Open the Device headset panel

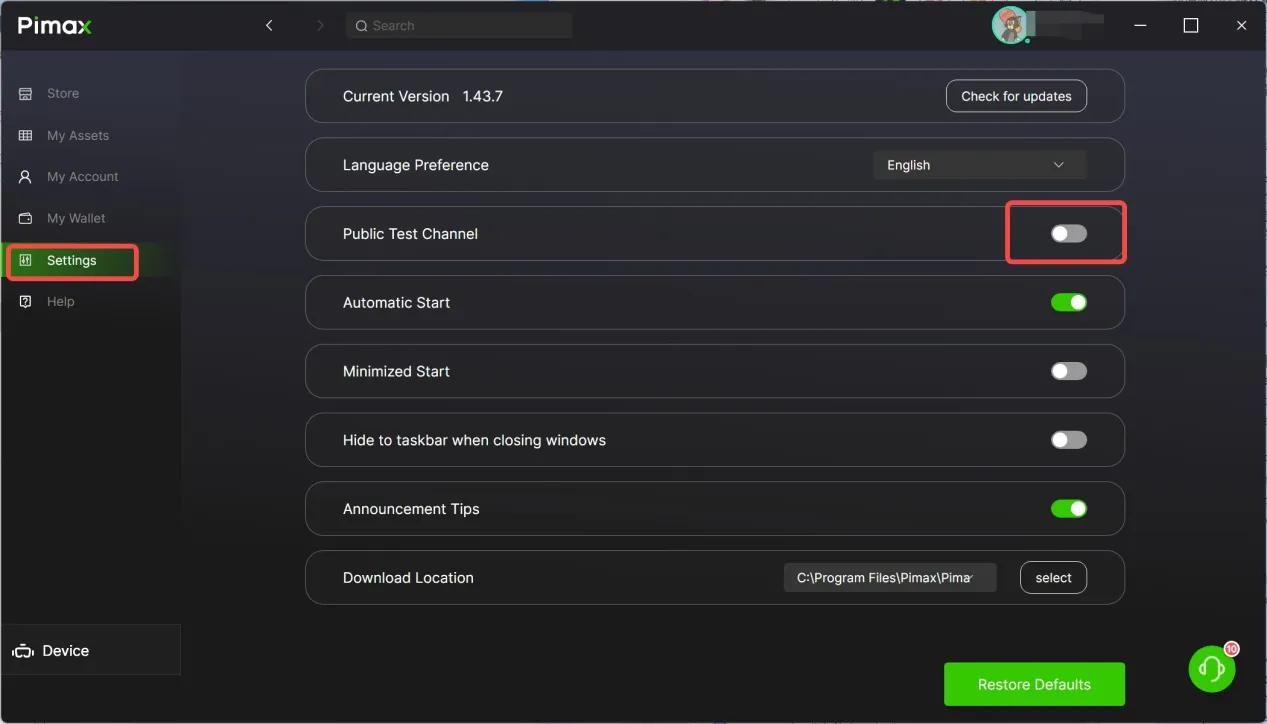pos(52,651)
